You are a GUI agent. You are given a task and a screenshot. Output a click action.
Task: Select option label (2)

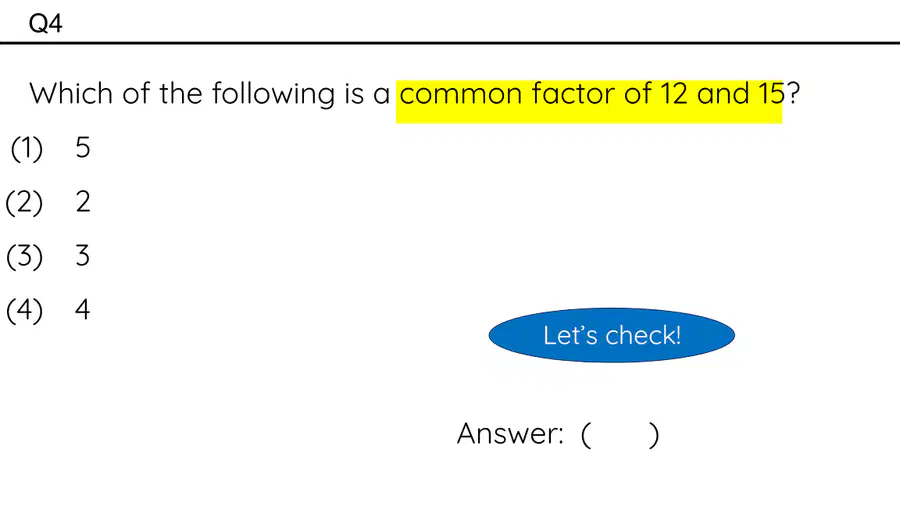click(24, 203)
